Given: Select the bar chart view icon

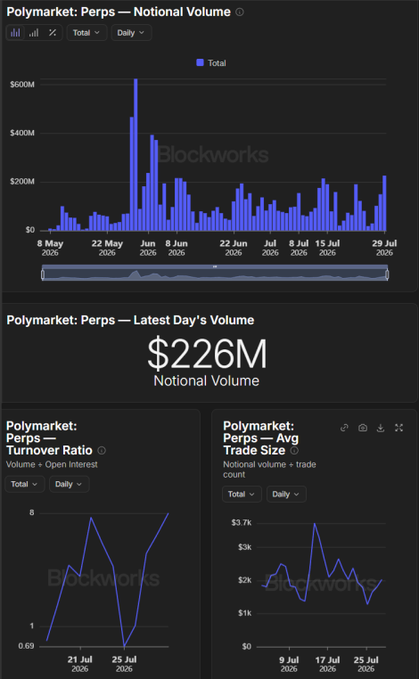Looking at the screenshot, I should [16, 33].
